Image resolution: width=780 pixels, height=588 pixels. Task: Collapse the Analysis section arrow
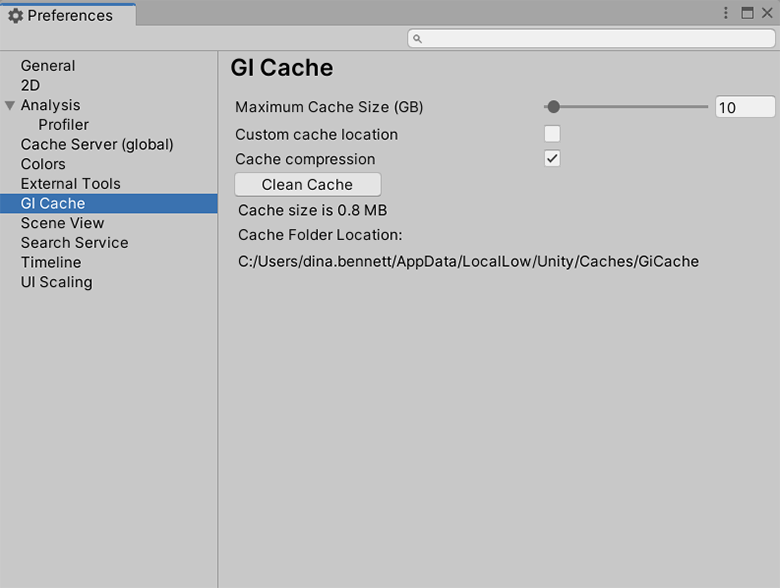10,105
